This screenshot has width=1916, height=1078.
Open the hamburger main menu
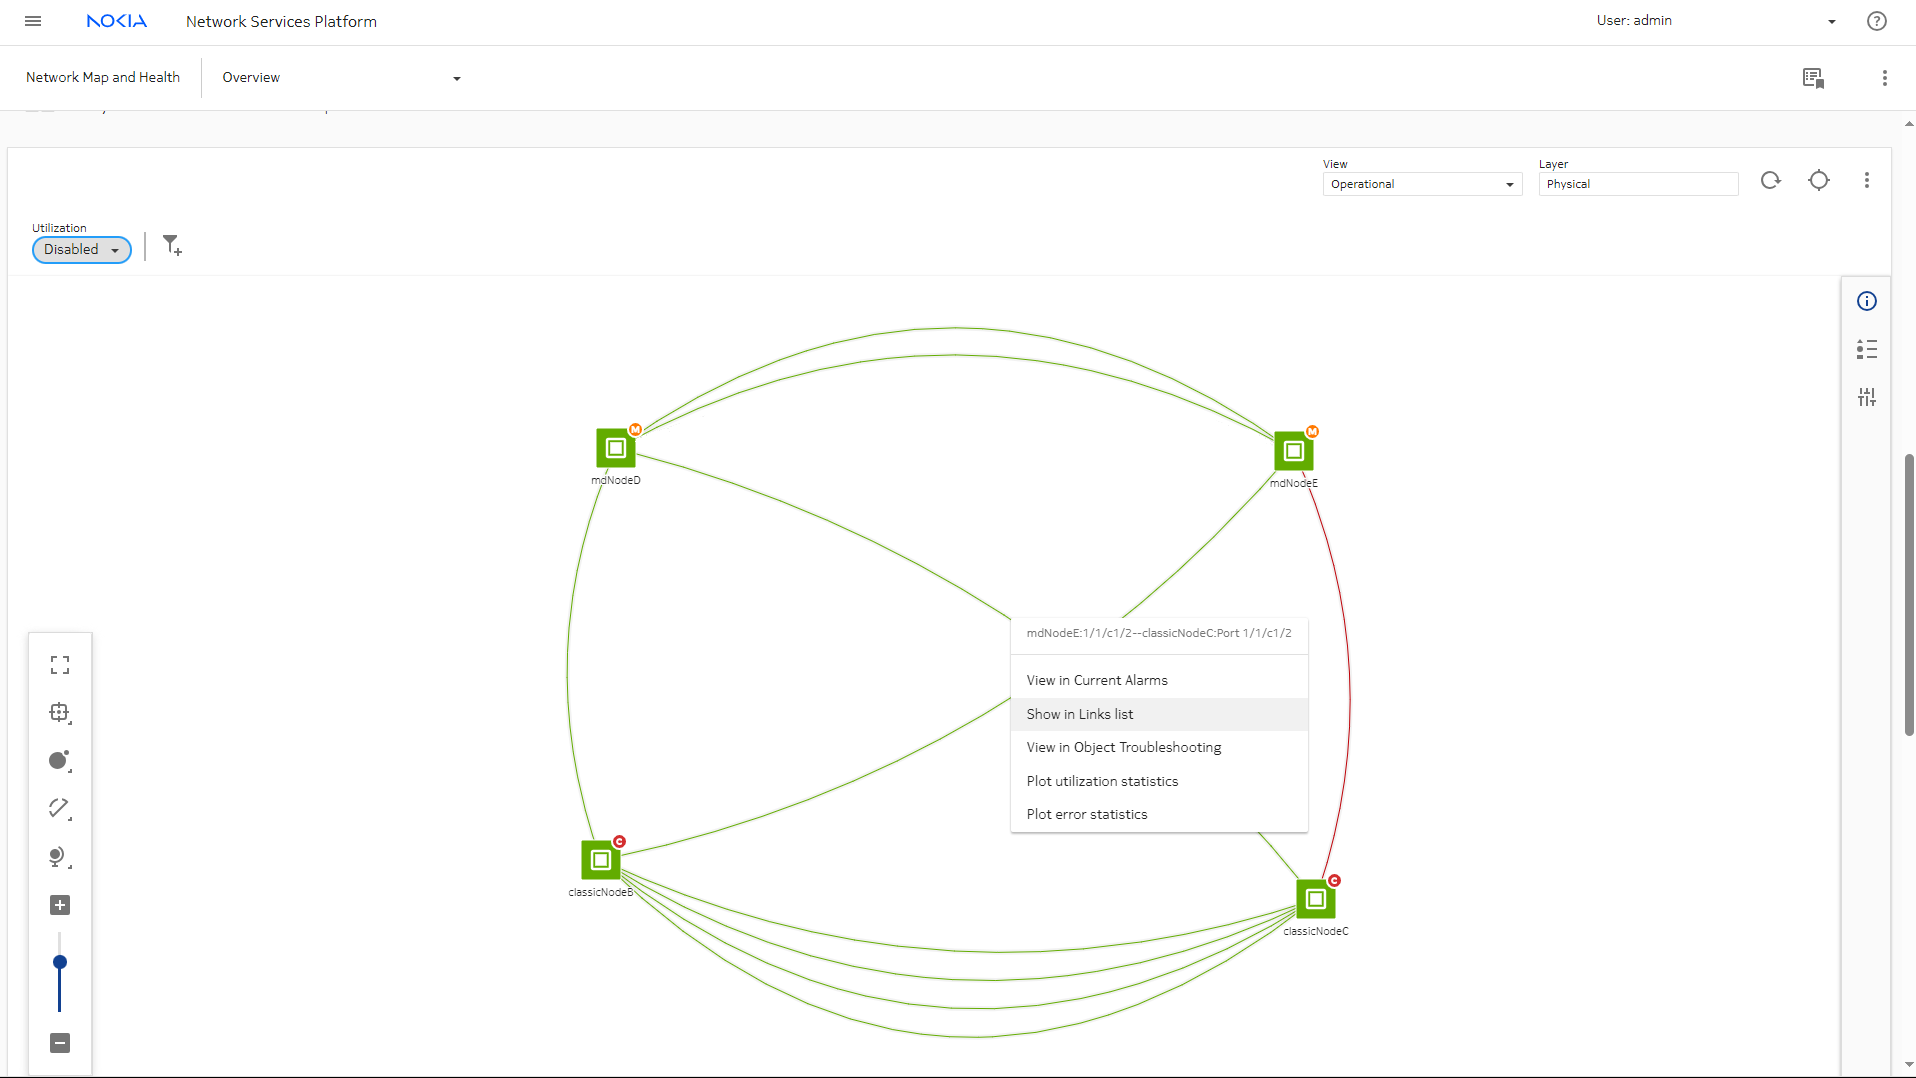33,21
